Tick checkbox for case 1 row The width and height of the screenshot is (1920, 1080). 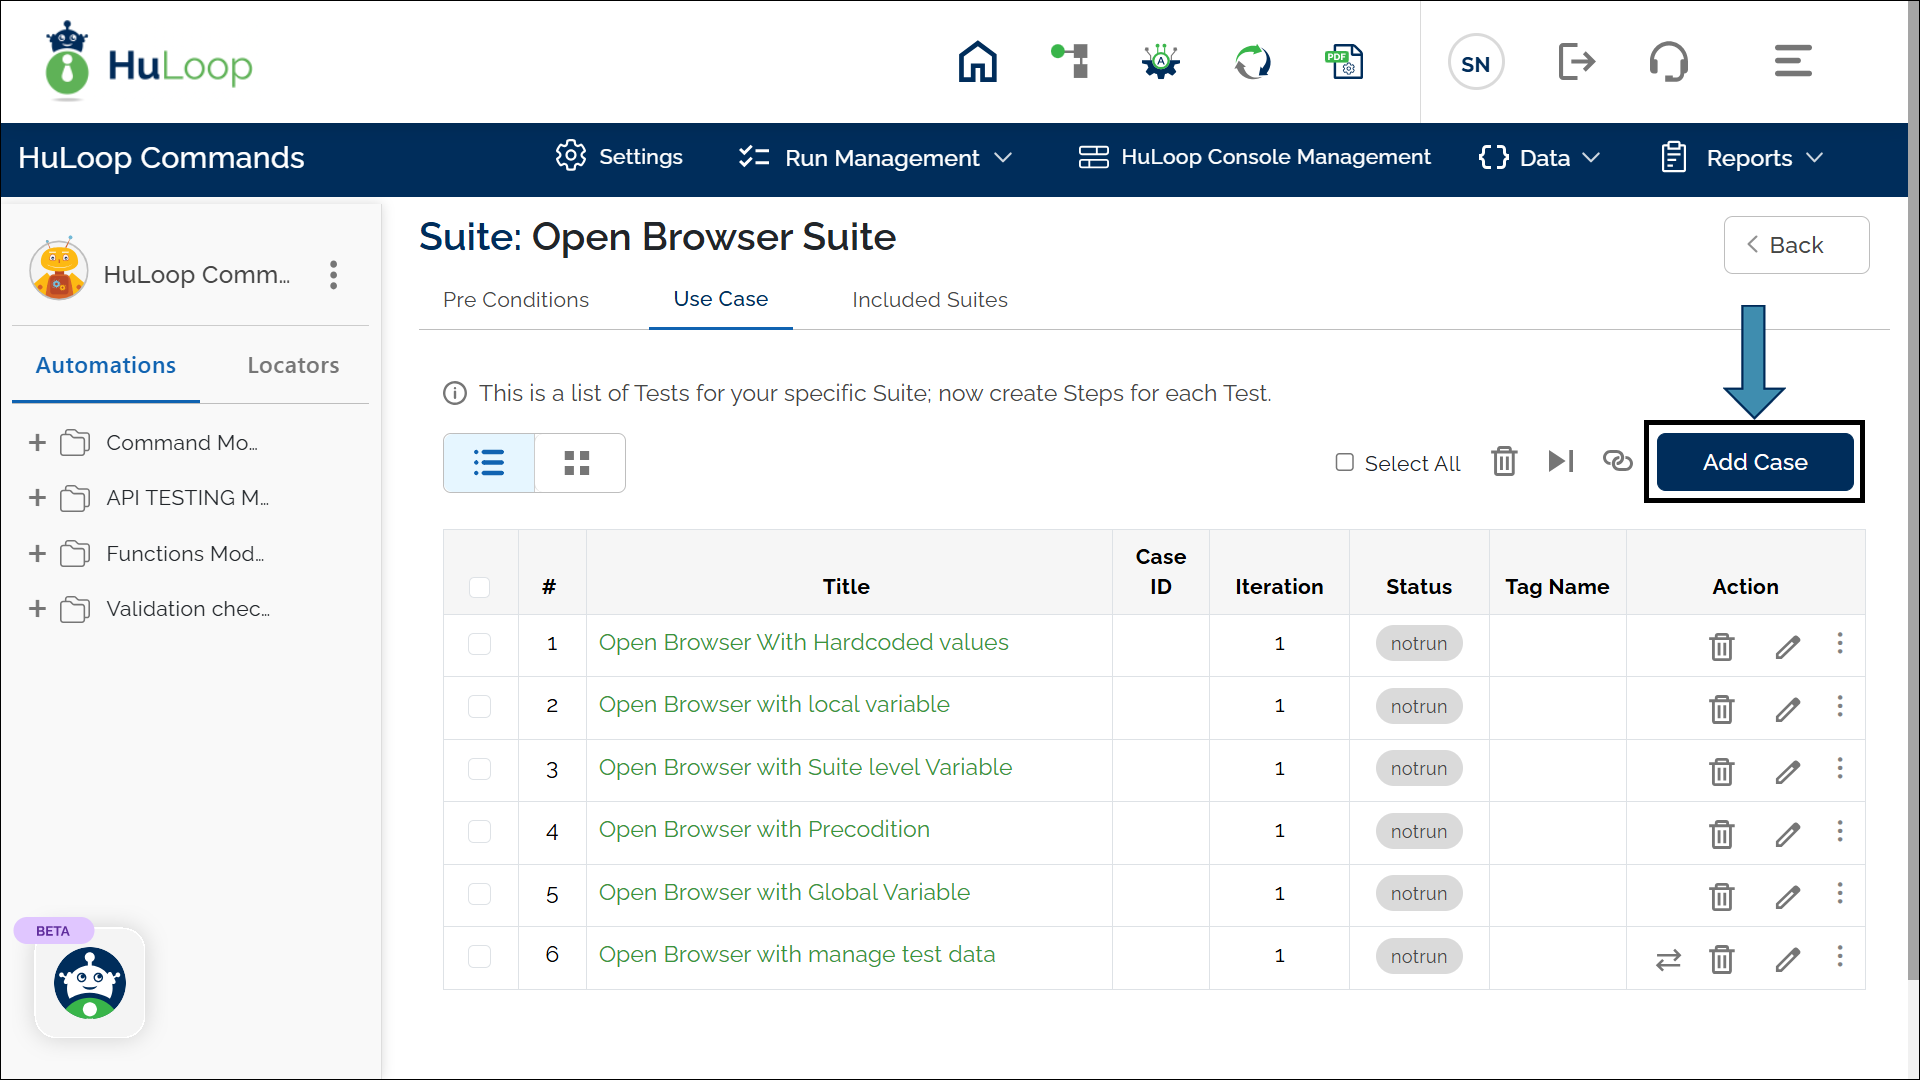pos(480,644)
